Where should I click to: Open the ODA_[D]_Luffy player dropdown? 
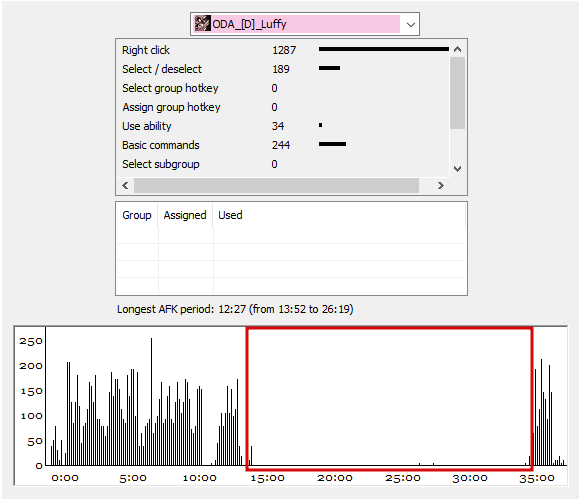pyautogui.click(x=305, y=24)
